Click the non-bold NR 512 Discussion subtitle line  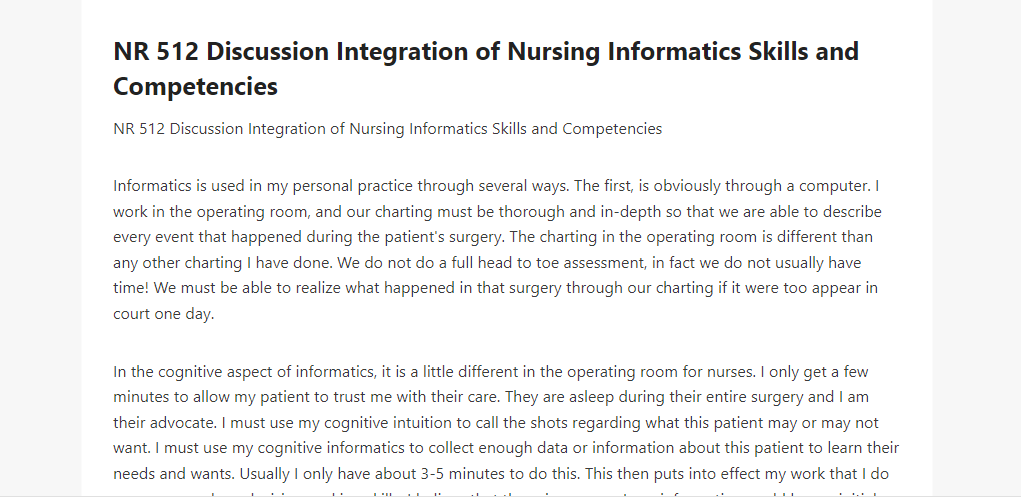pos(387,129)
